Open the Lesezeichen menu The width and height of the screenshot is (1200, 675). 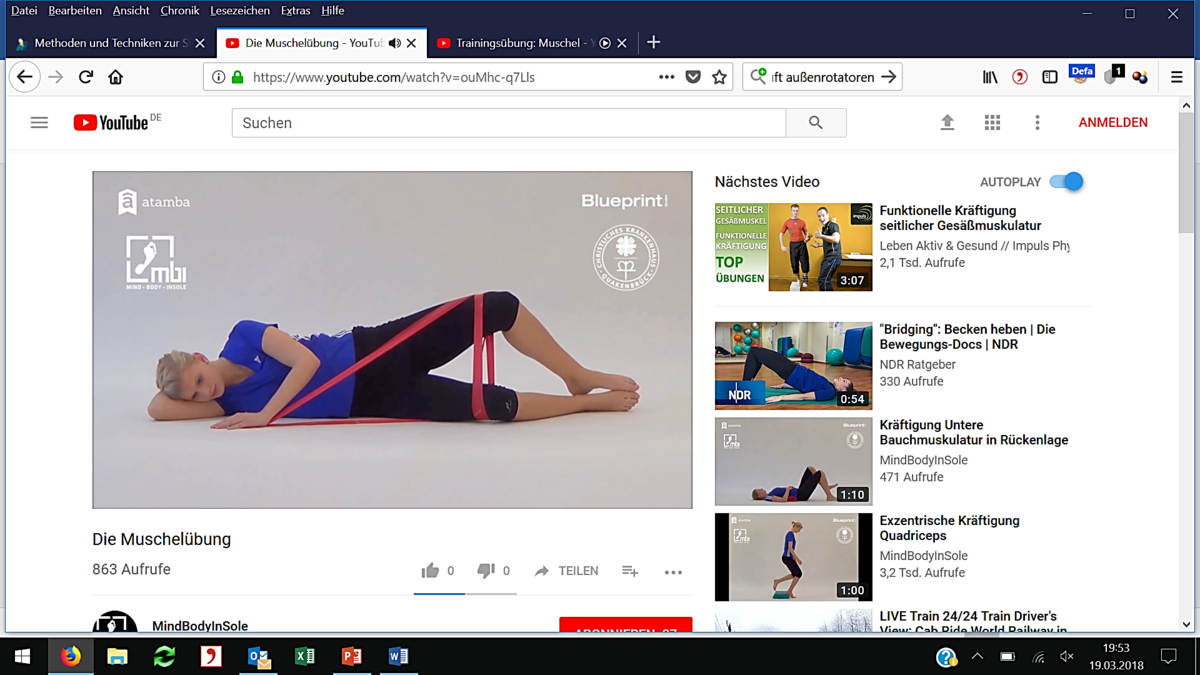click(x=240, y=11)
